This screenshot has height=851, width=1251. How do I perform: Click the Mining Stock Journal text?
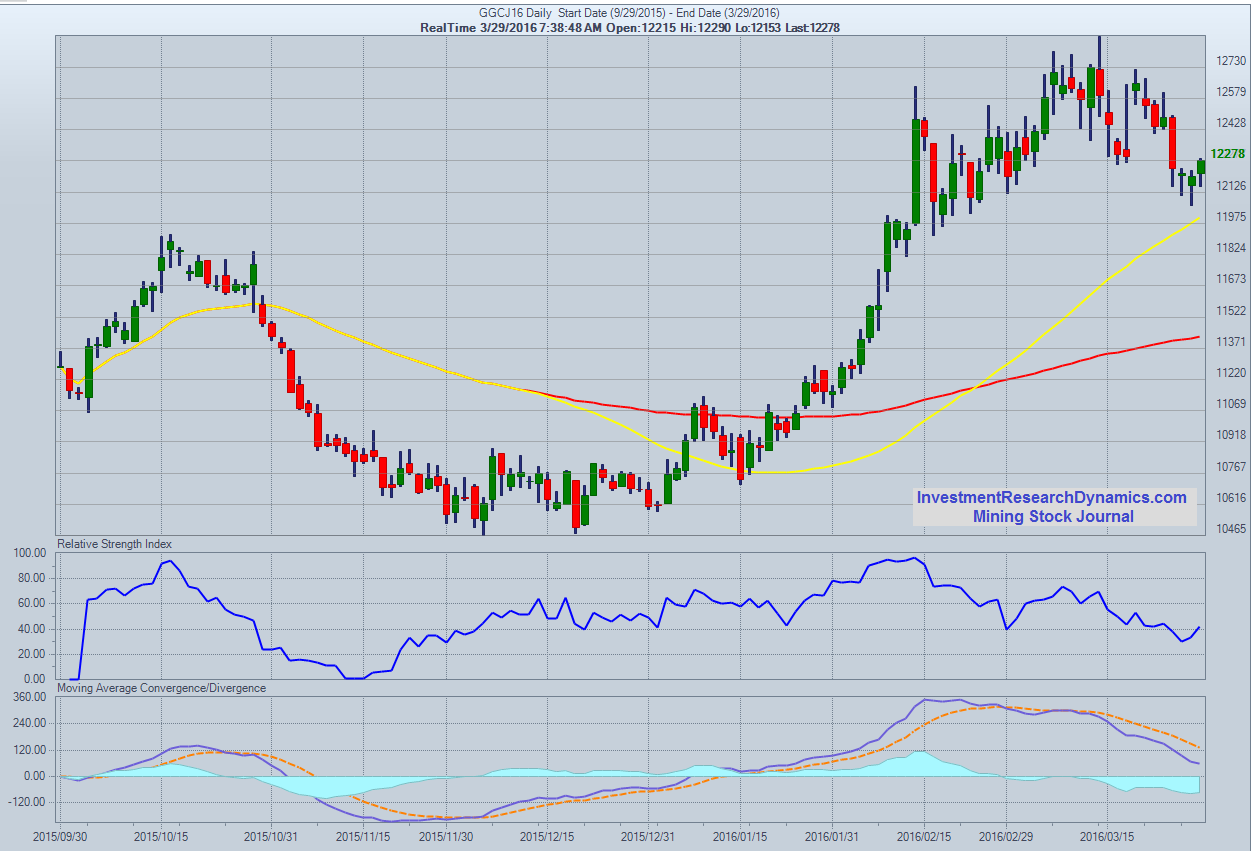point(1053,516)
